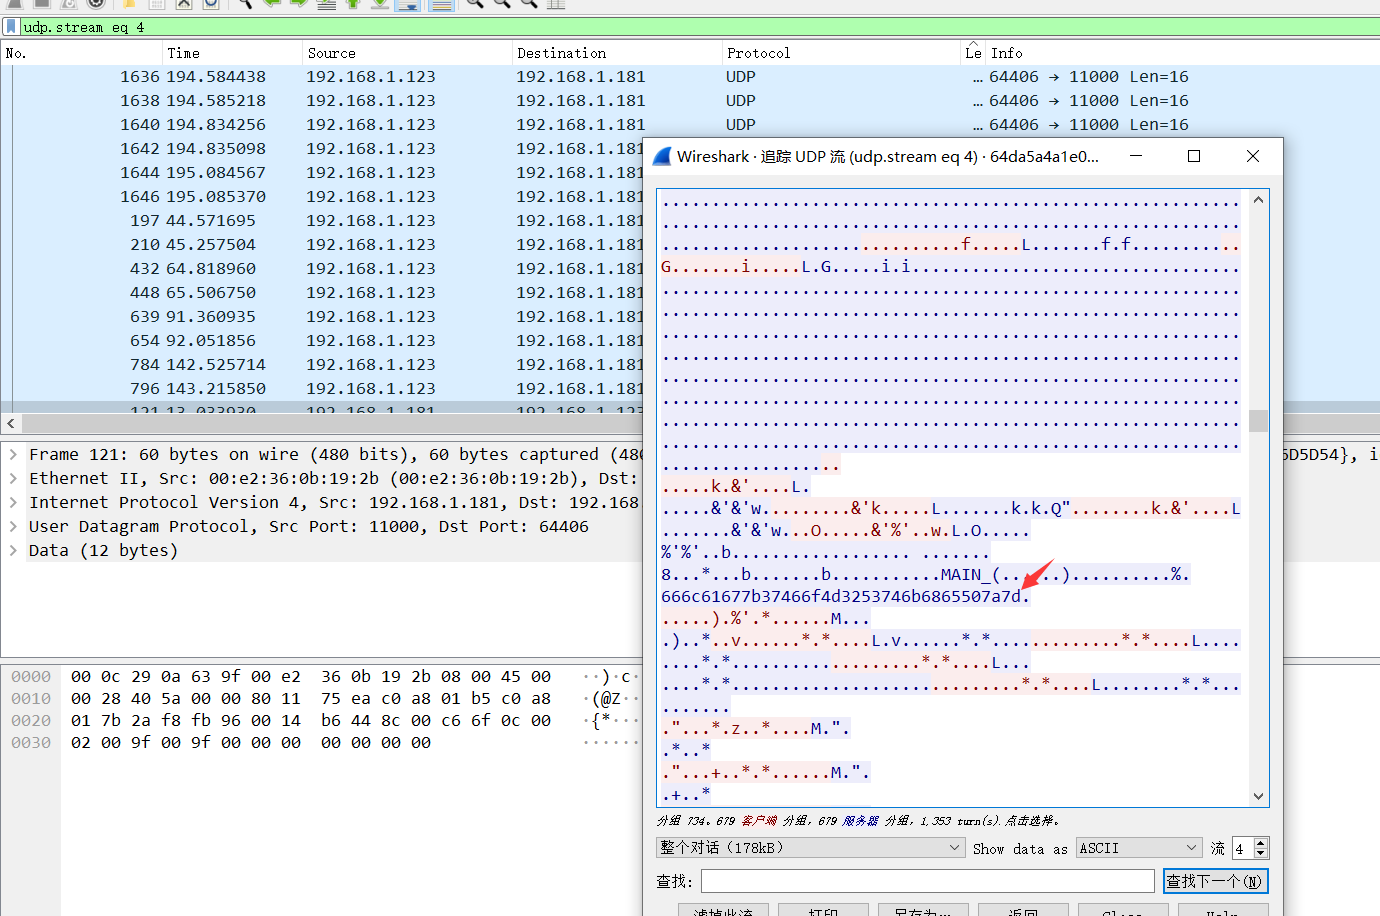
Task: Sort packets by the Time column header
Action: (231, 53)
